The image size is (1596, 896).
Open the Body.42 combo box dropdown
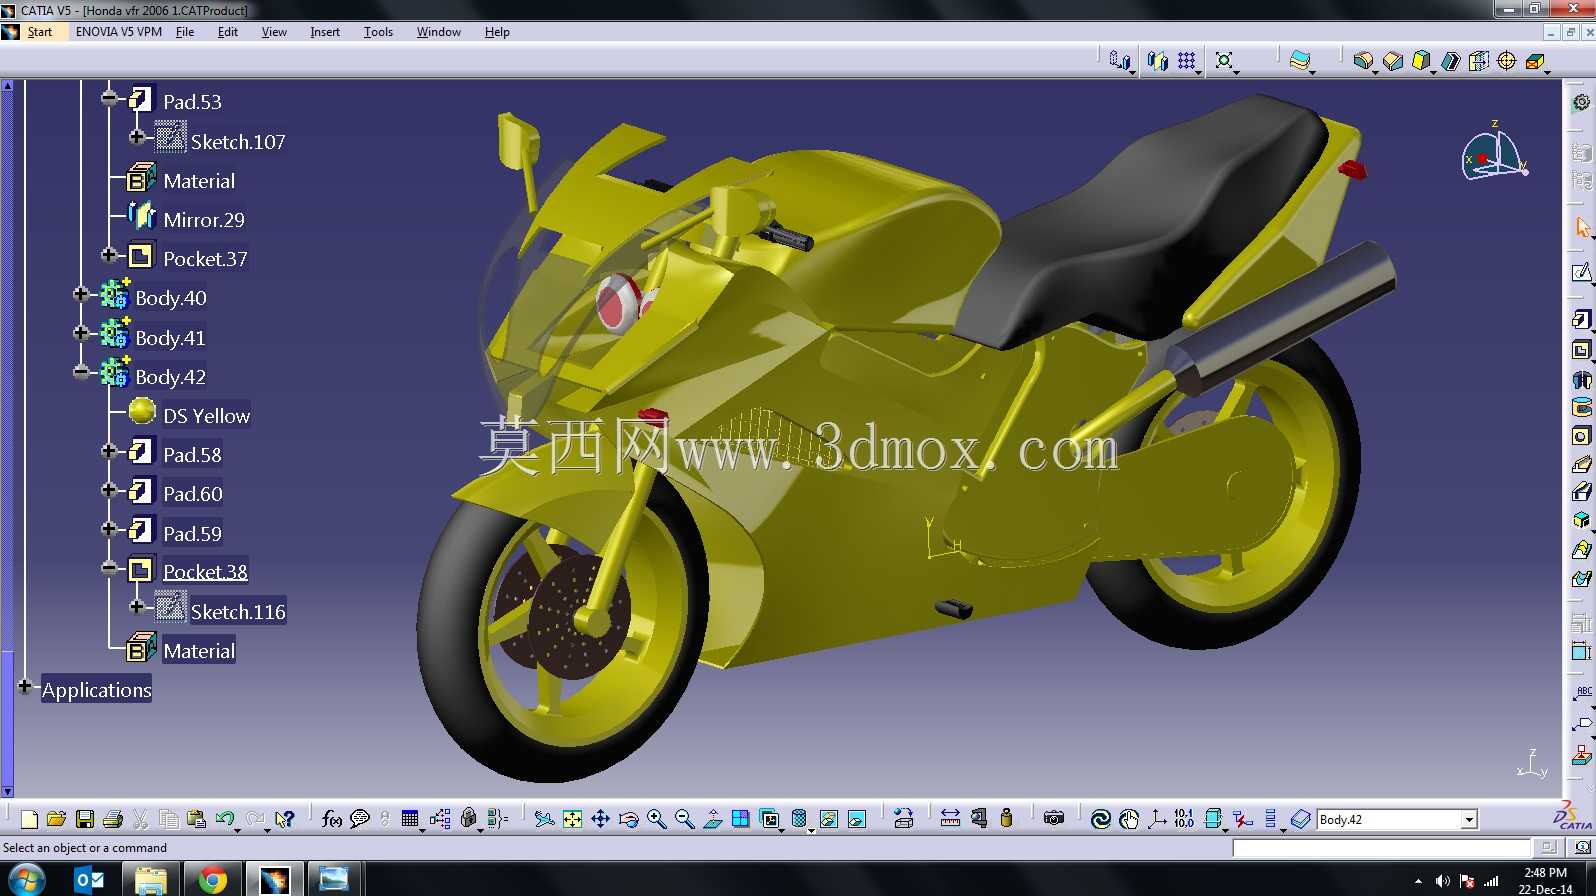coord(1469,820)
